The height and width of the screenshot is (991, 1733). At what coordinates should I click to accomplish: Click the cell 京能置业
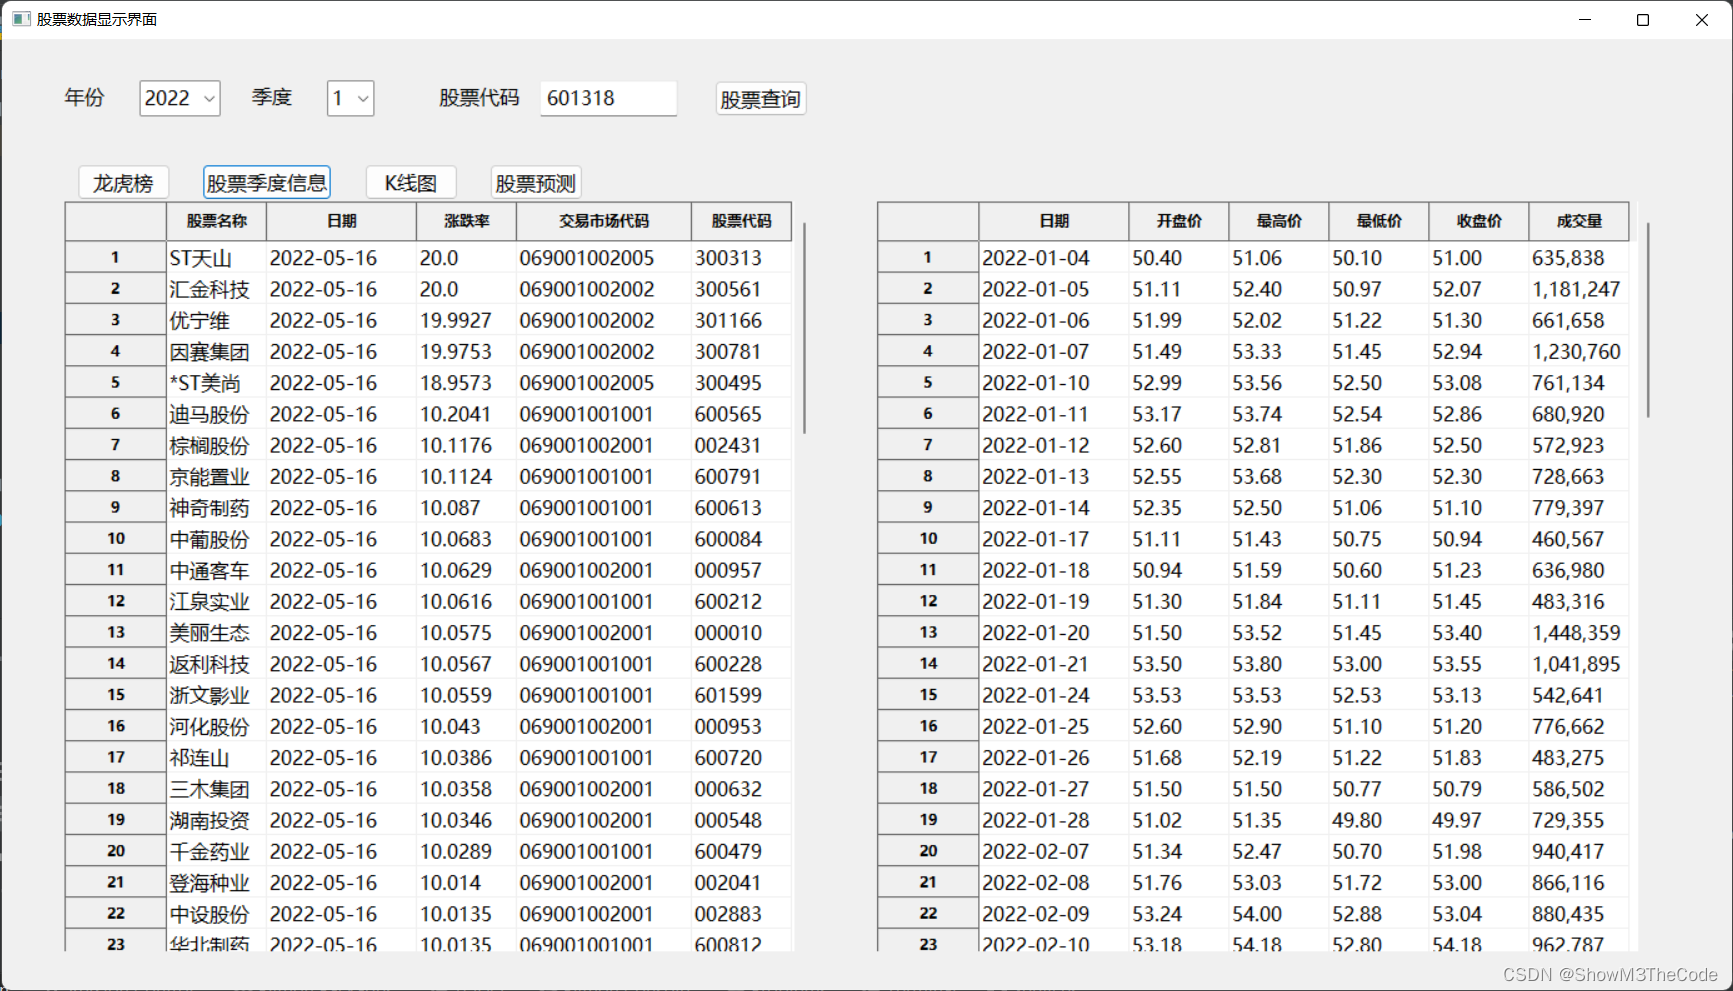click(x=216, y=477)
